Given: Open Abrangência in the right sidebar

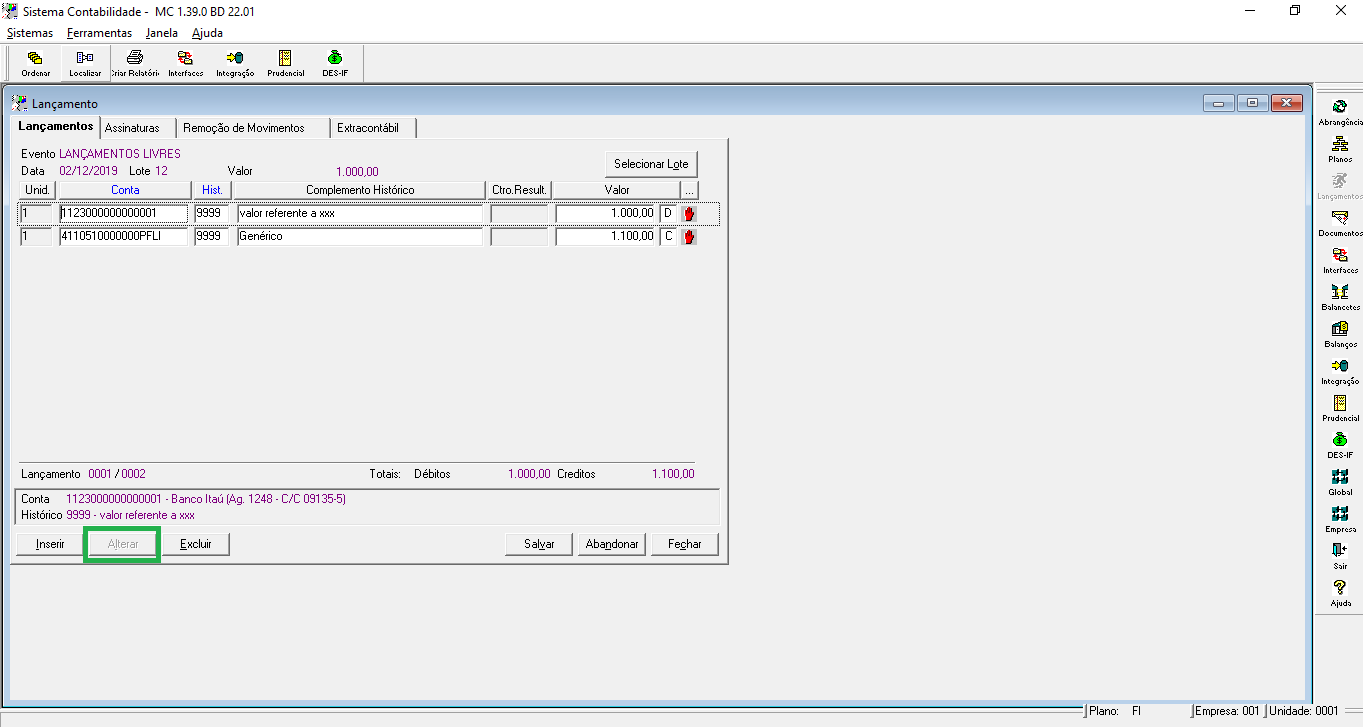Looking at the screenshot, I should (1340, 112).
